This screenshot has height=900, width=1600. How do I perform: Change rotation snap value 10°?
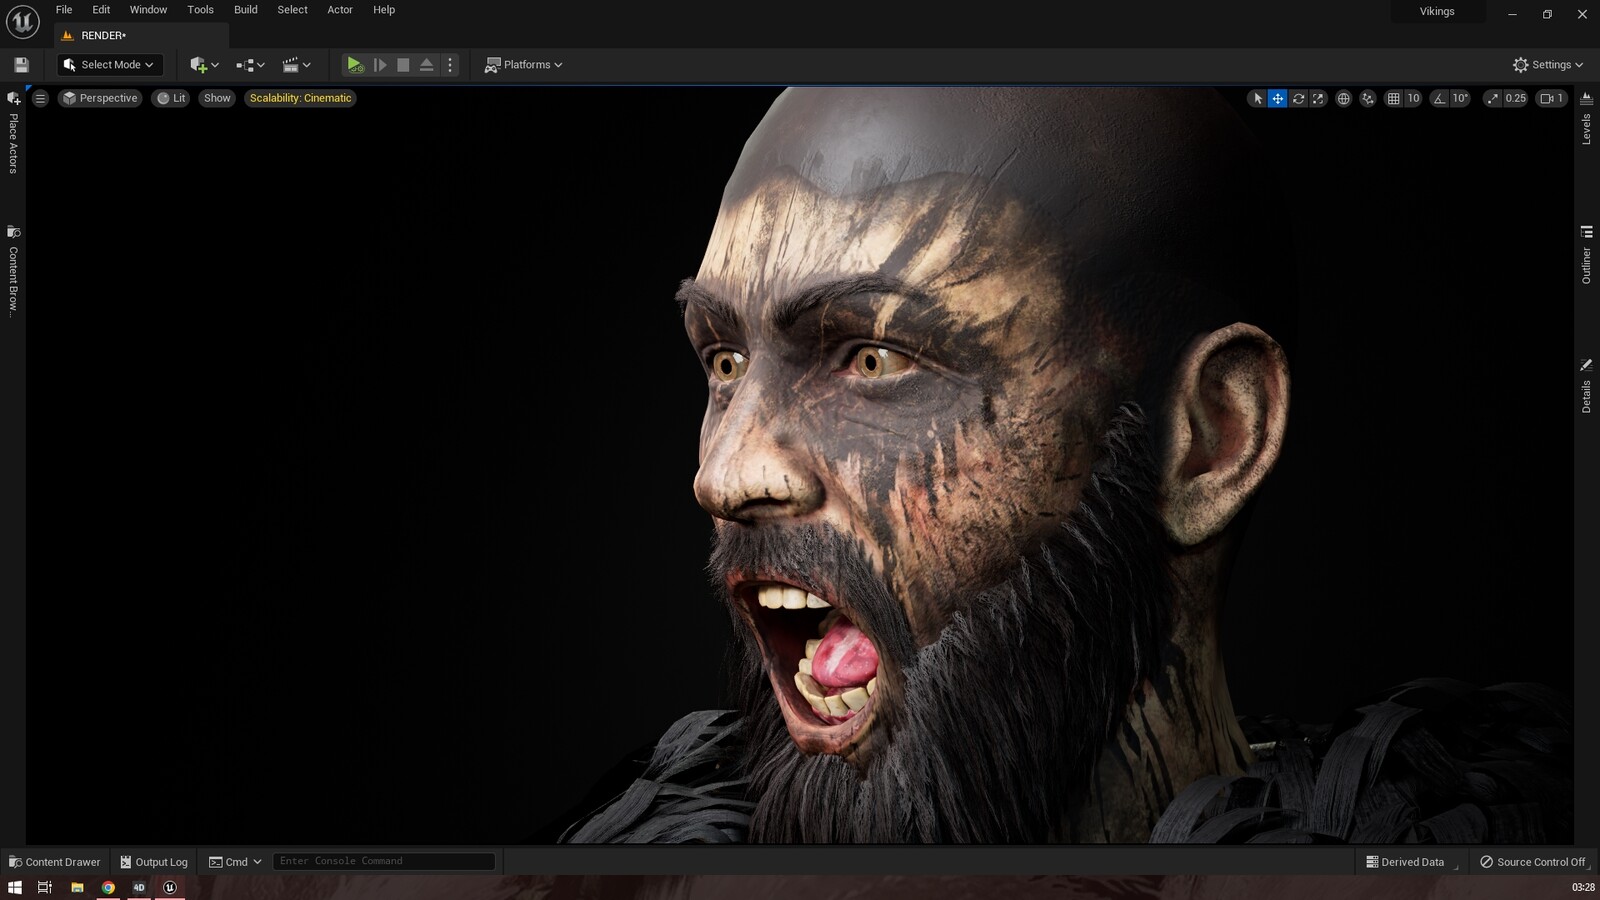[1460, 98]
